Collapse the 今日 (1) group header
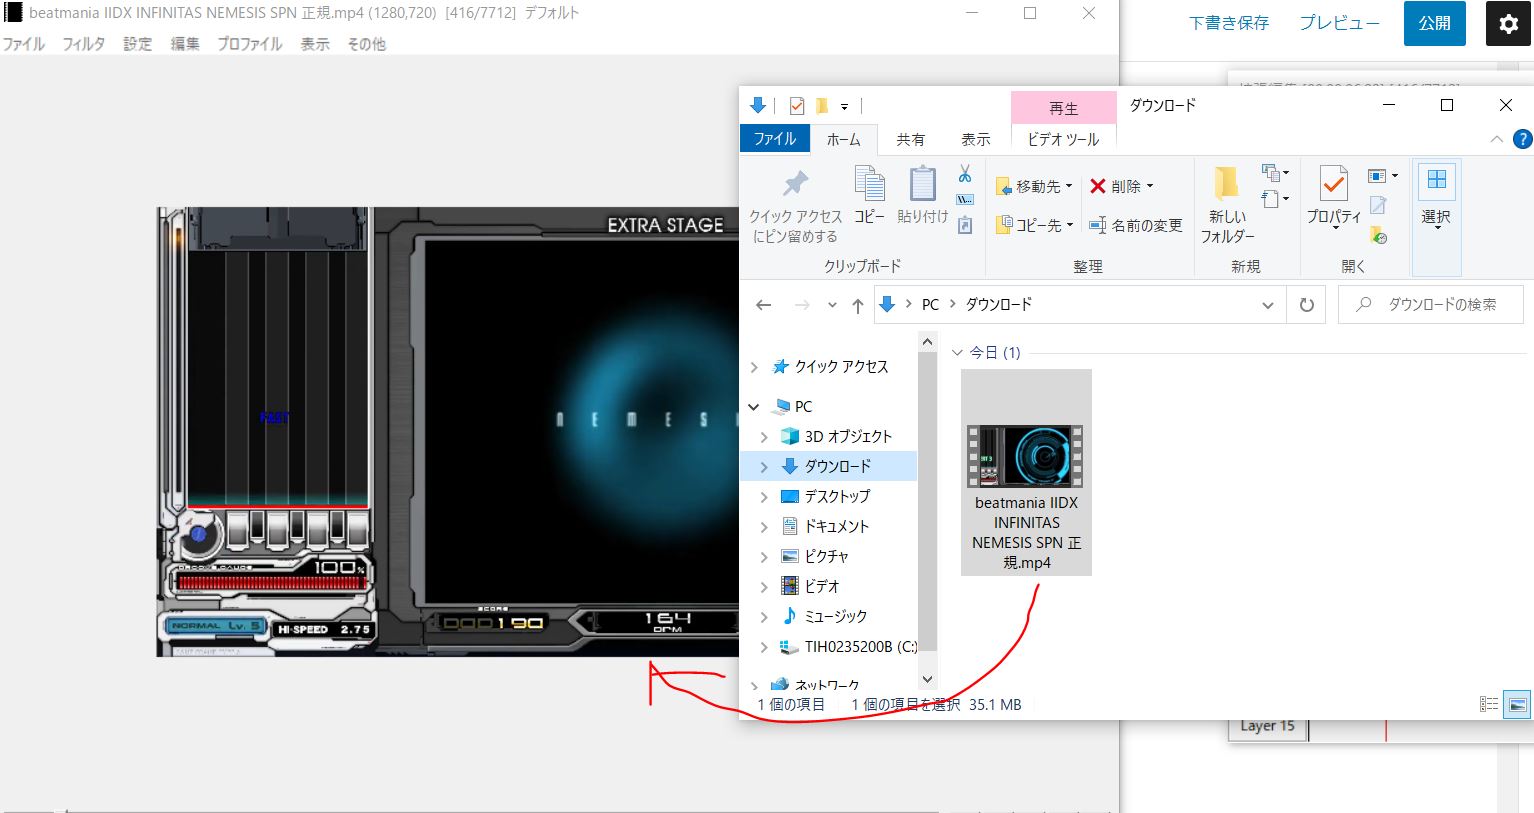This screenshot has width=1534, height=813. pyautogui.click(x=957, y=352)
